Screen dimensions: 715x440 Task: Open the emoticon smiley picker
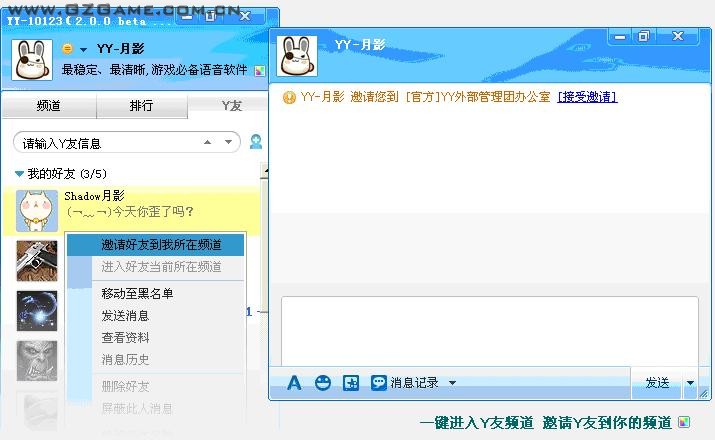point(323,383)
